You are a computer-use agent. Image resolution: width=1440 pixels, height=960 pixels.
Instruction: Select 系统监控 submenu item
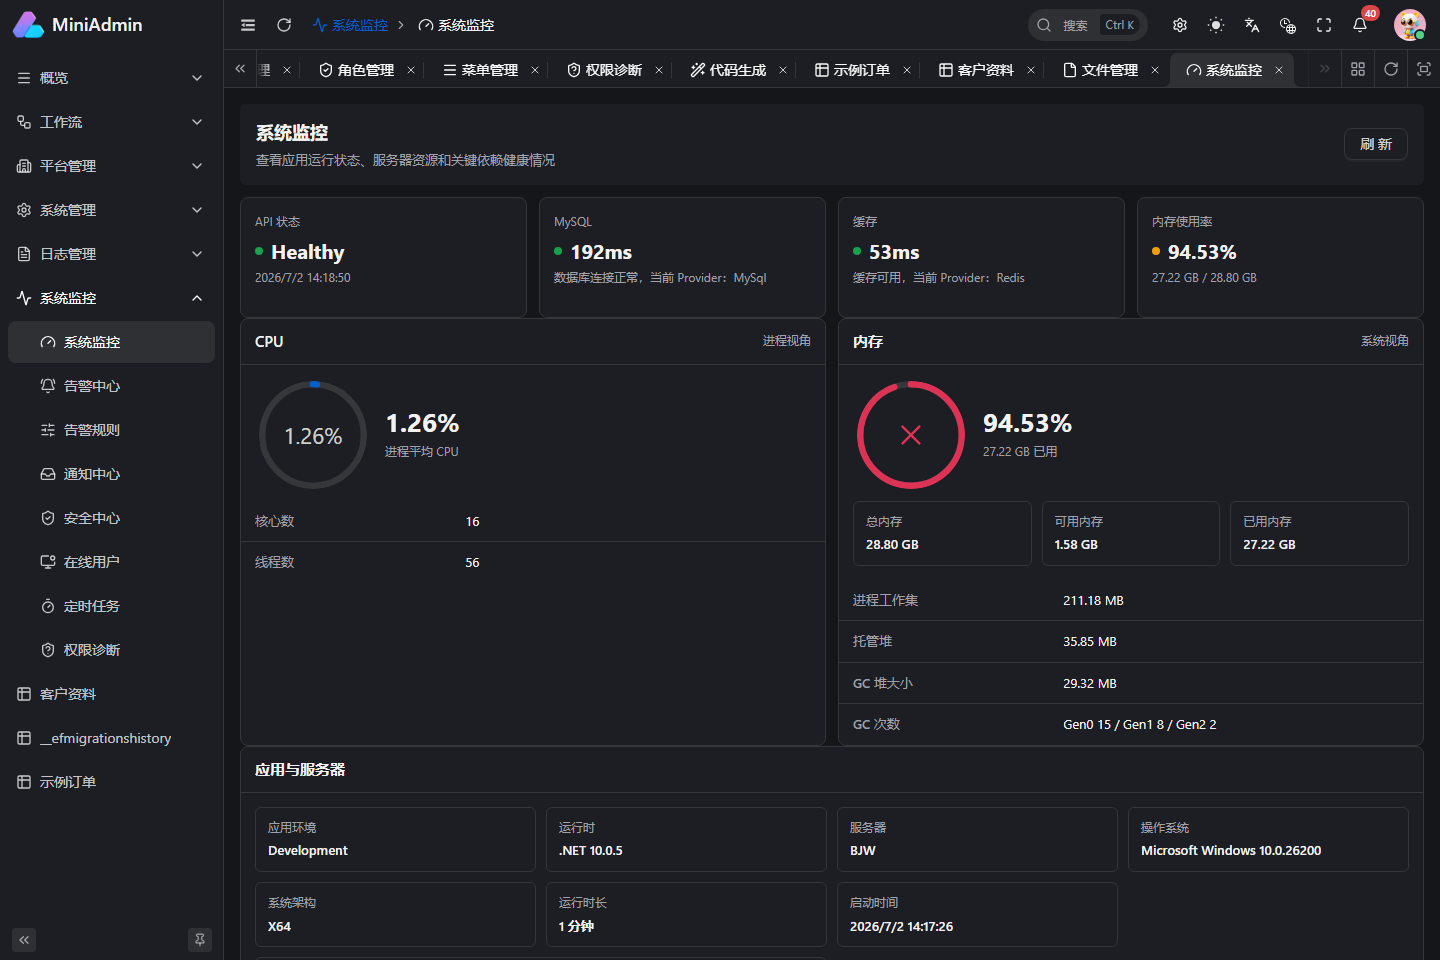[111, 342]
